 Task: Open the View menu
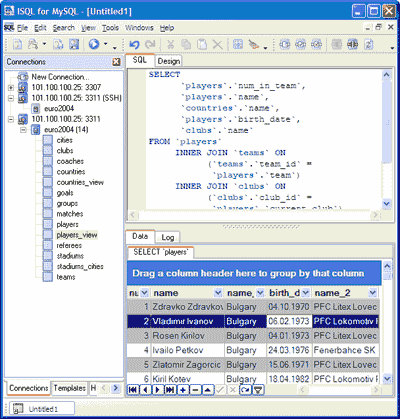[x=88, y=28]
